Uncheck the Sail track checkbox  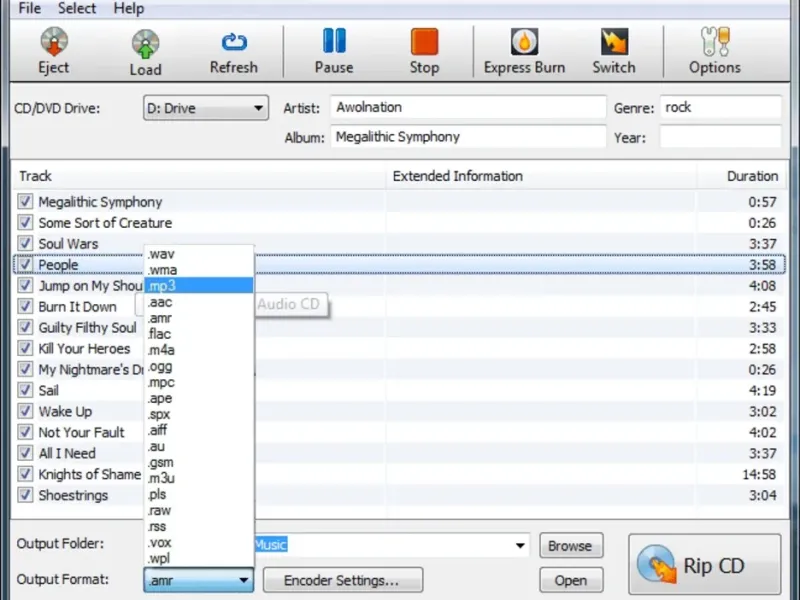coord(25,390)
